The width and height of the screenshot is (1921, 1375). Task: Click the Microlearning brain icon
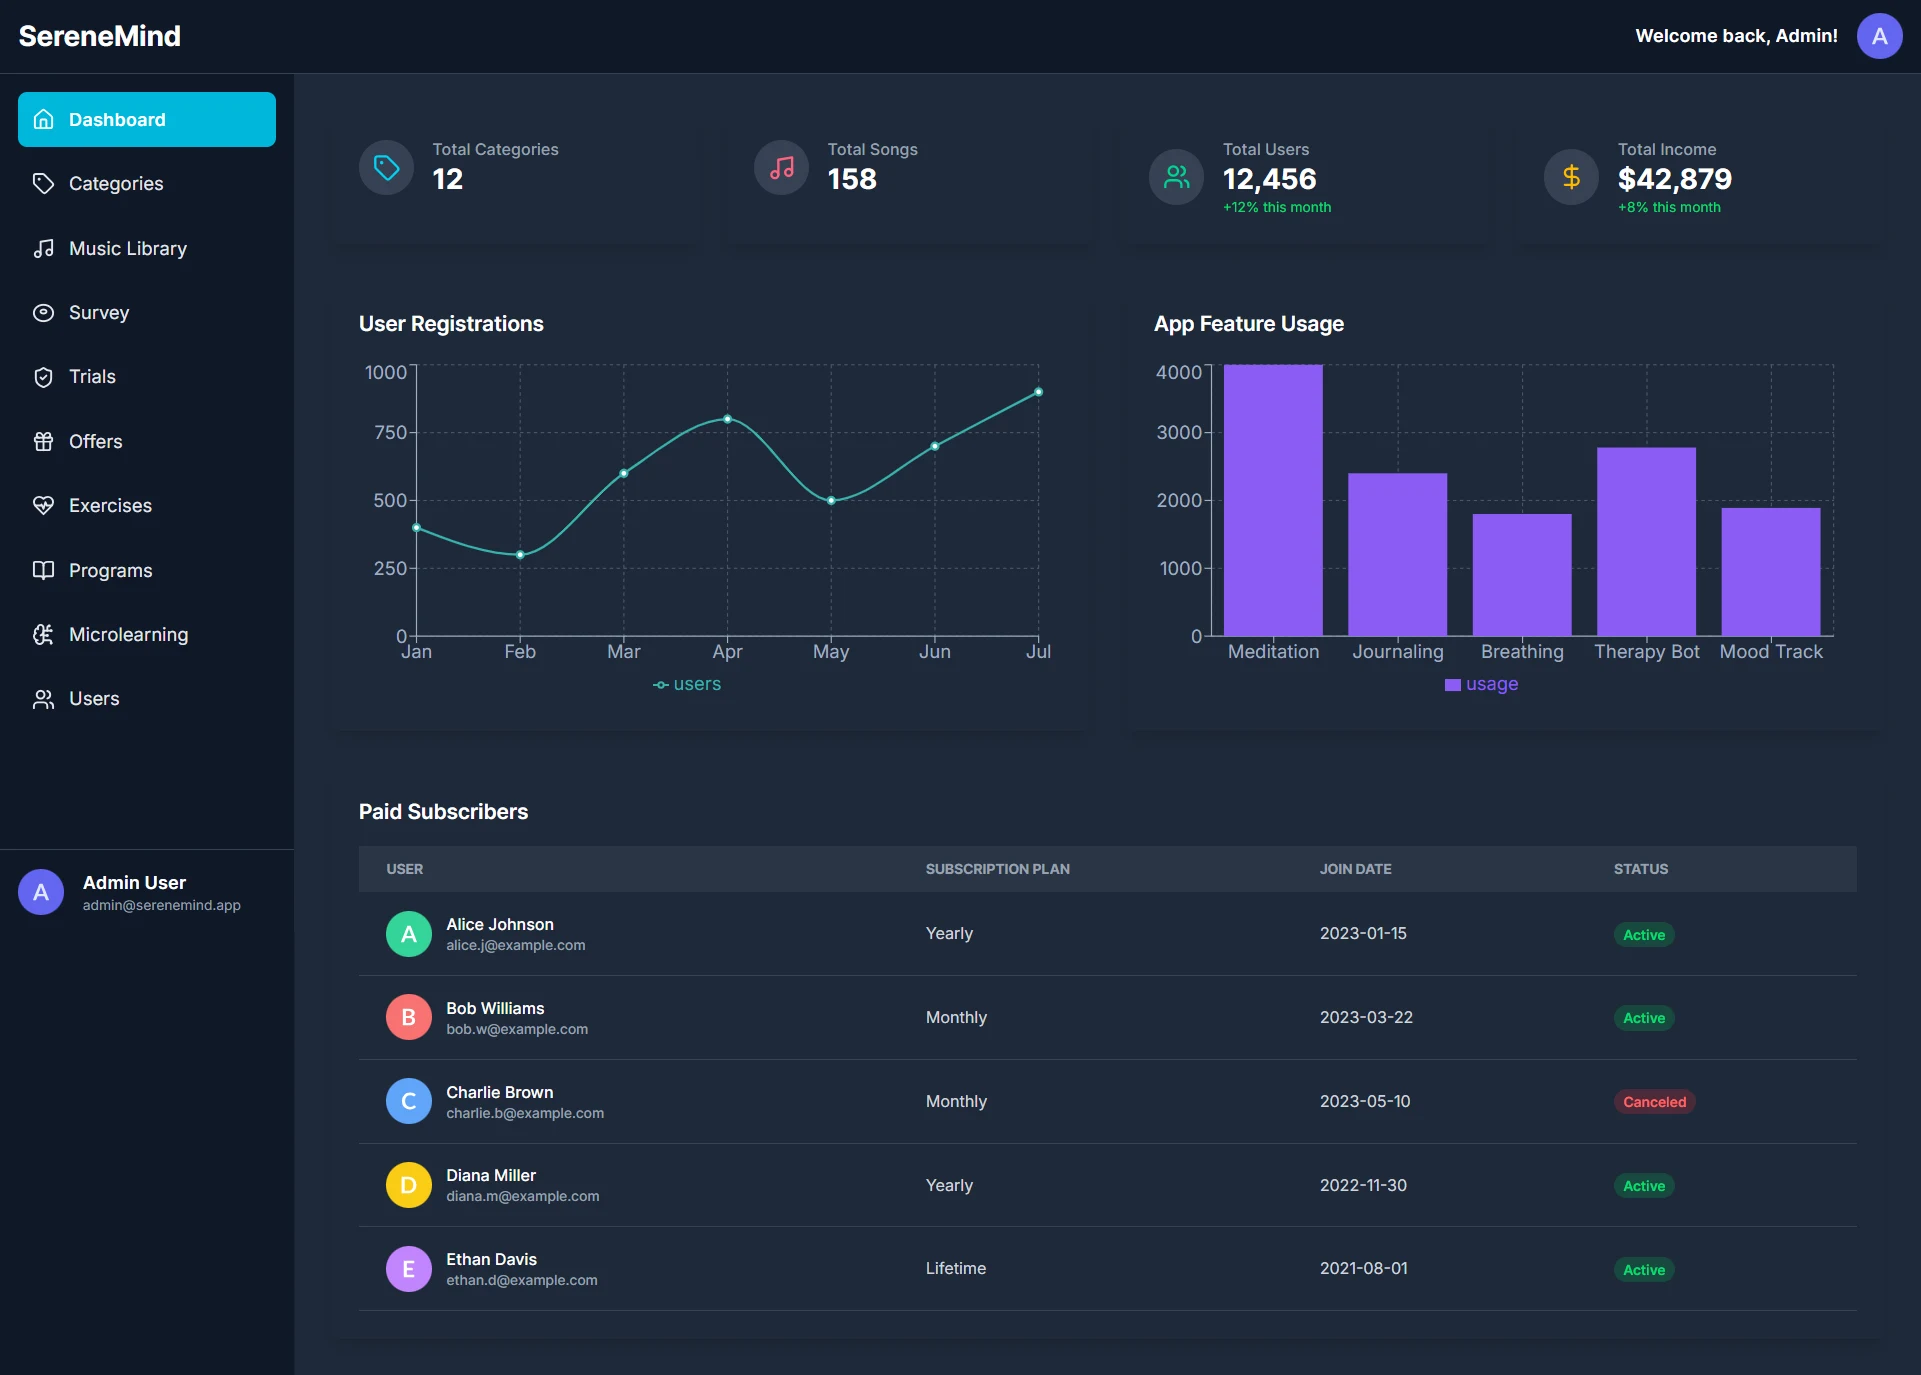point(43,635)
